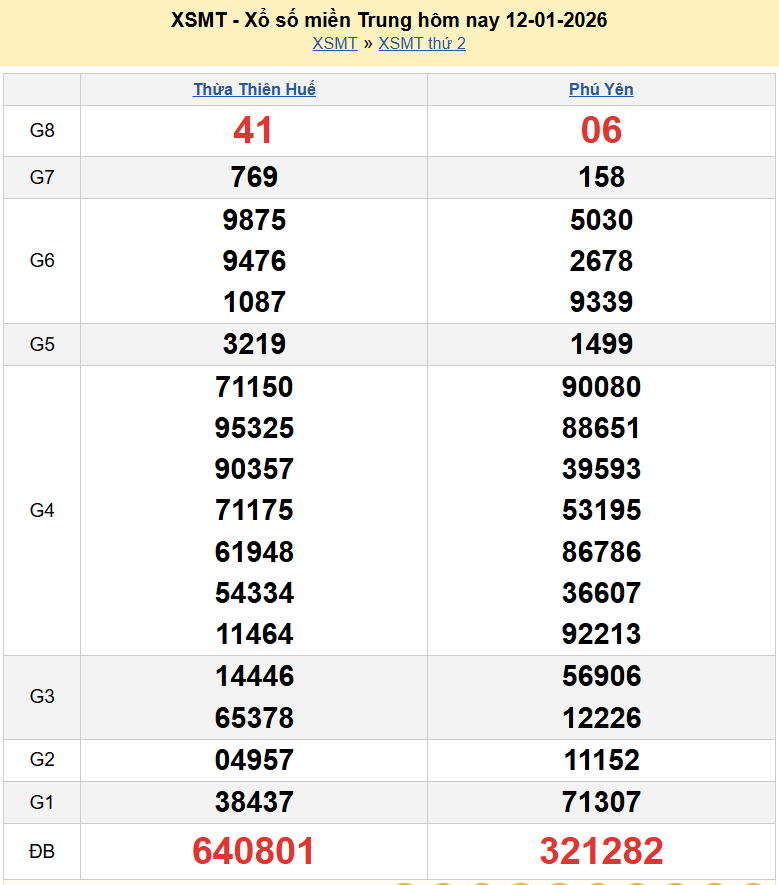779x885 pixels.
Task: Select the G4 number 86786
Action: click(x=601, y=552)
